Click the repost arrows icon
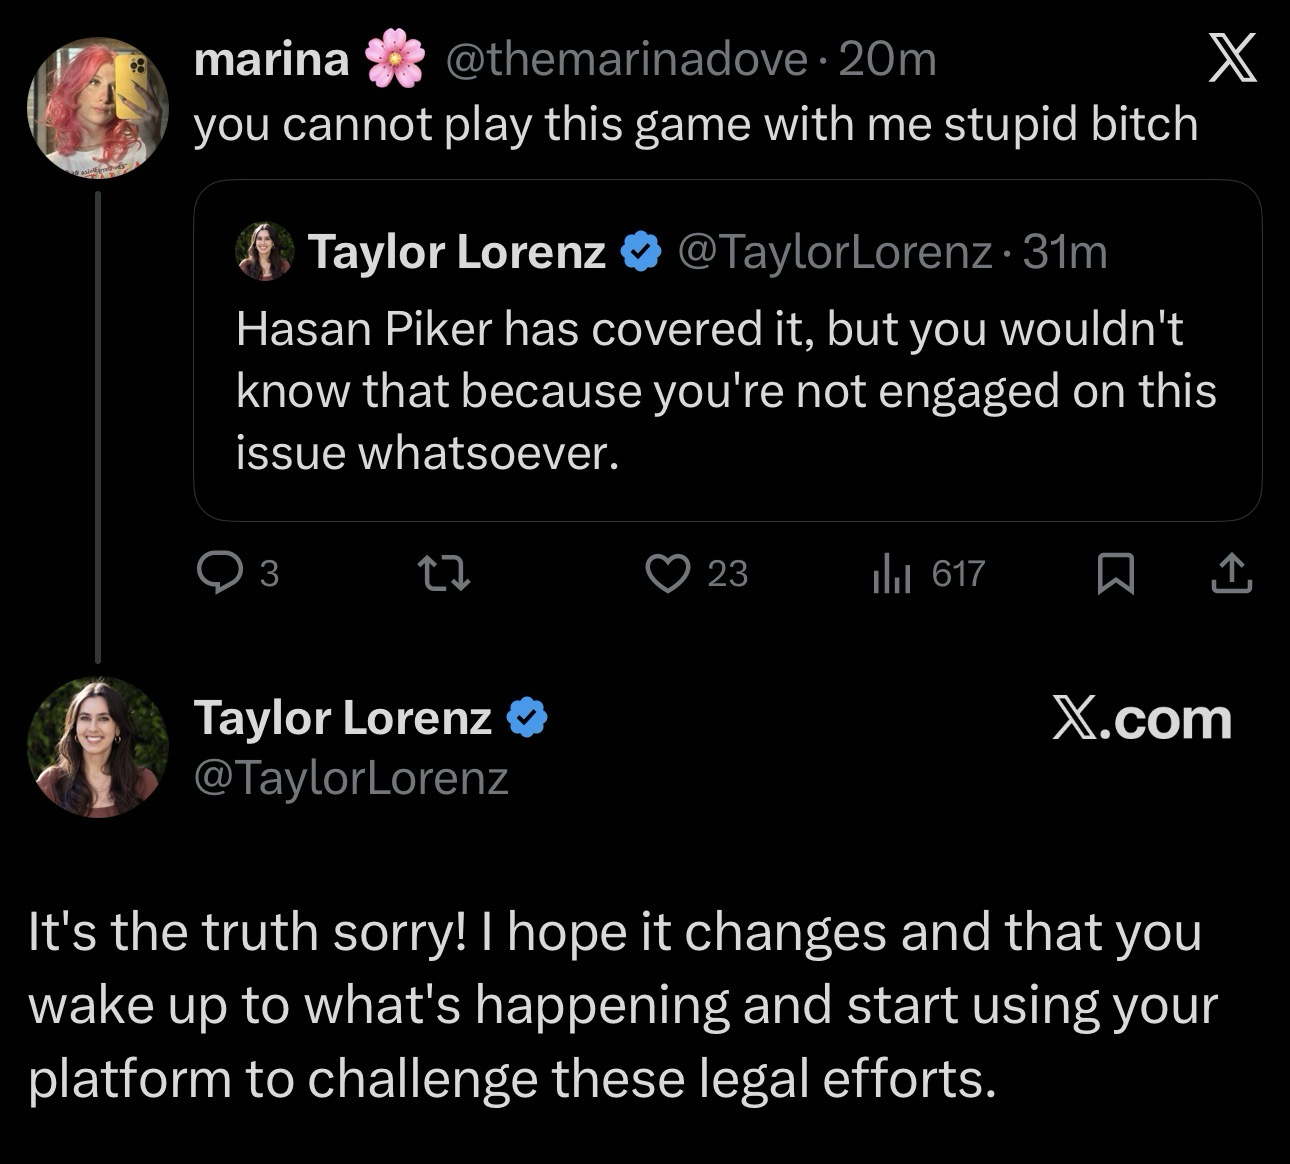The image size is (1290, 1164). pyautogui.click(x=442, y=574)
